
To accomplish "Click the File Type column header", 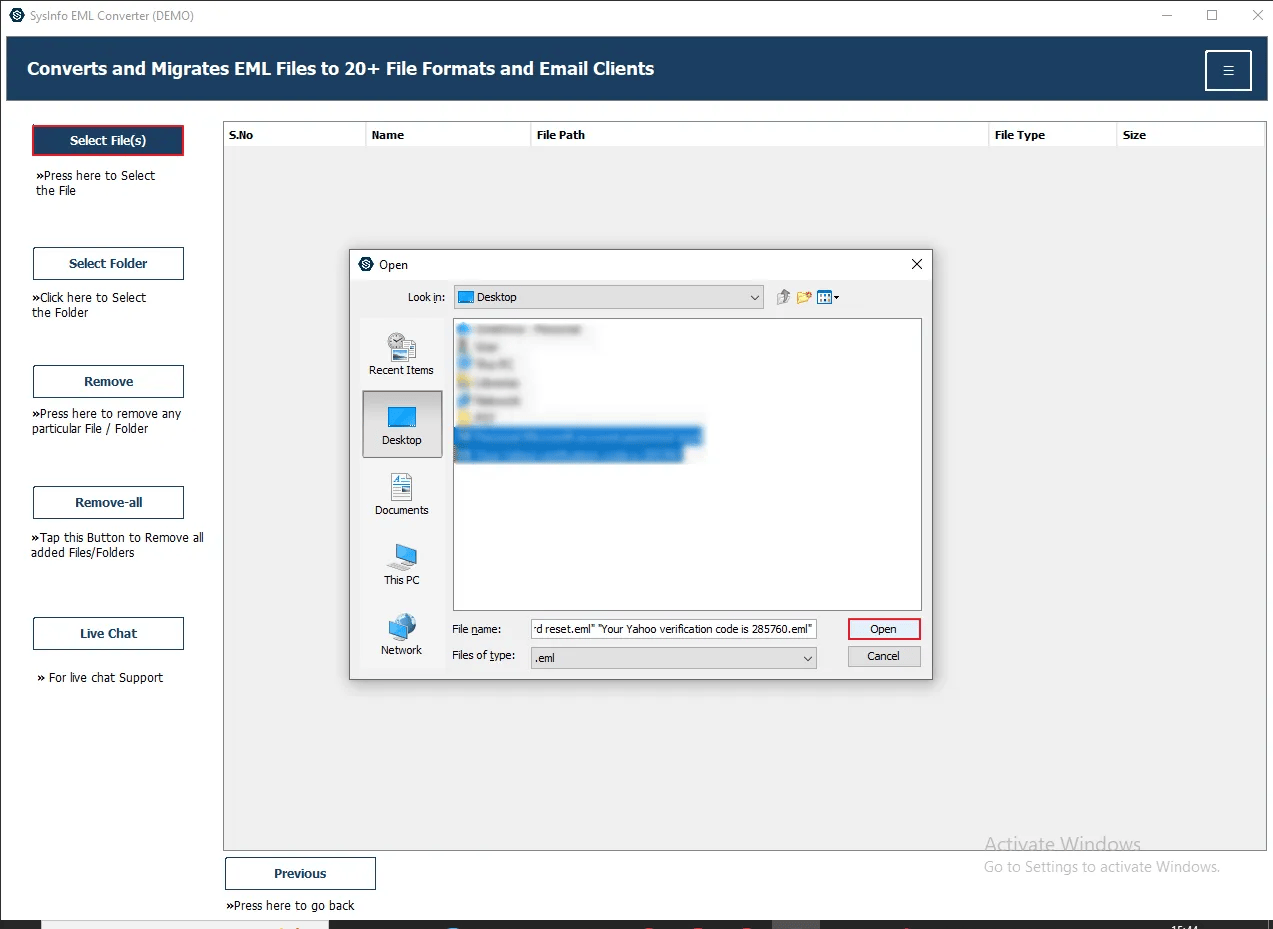I will coord(1052,135).
